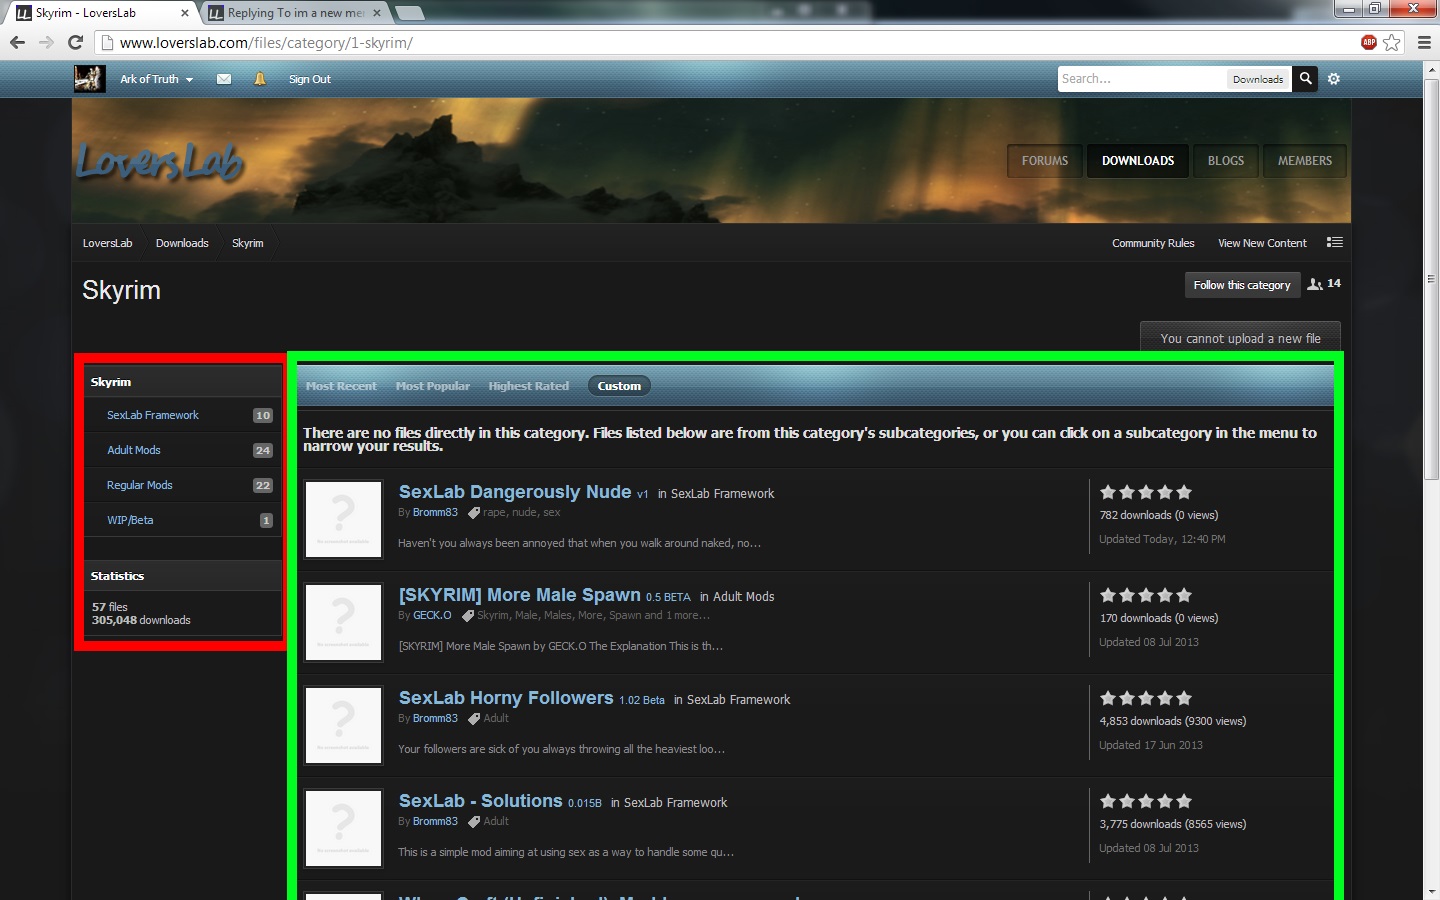Open author GECK.O profile
Image resolution: width=1440 pixels, height=900 pixels.
(x=432, y=615)
